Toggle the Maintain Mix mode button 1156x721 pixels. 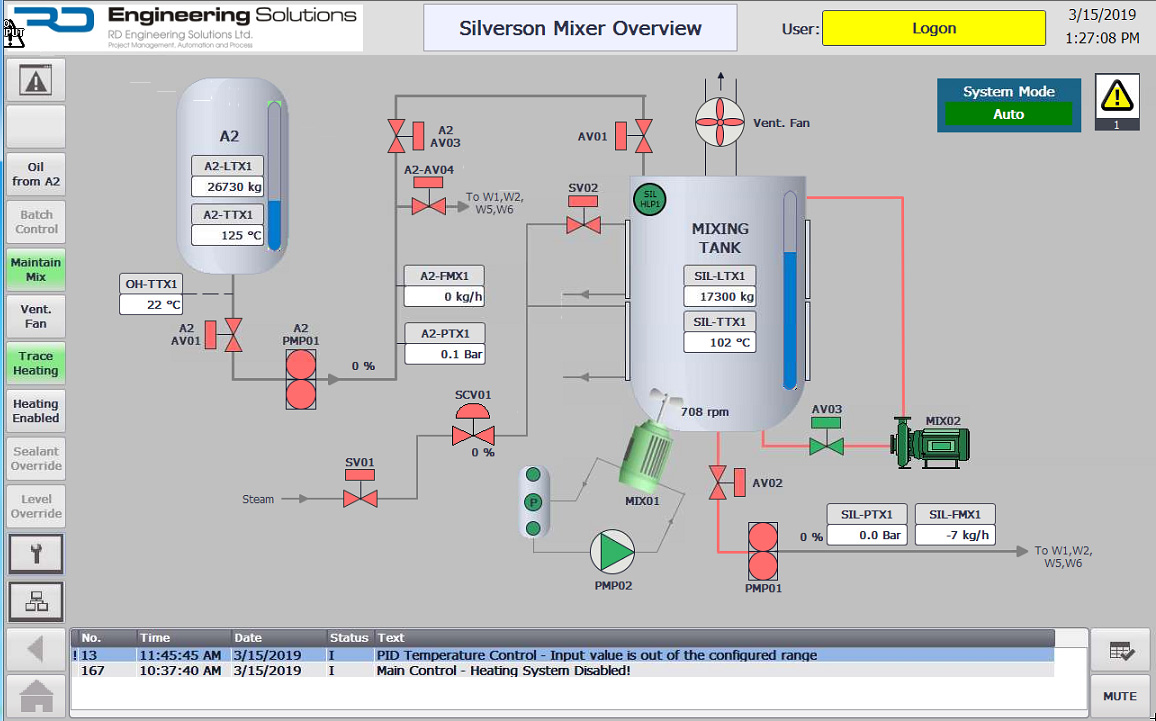36,269
